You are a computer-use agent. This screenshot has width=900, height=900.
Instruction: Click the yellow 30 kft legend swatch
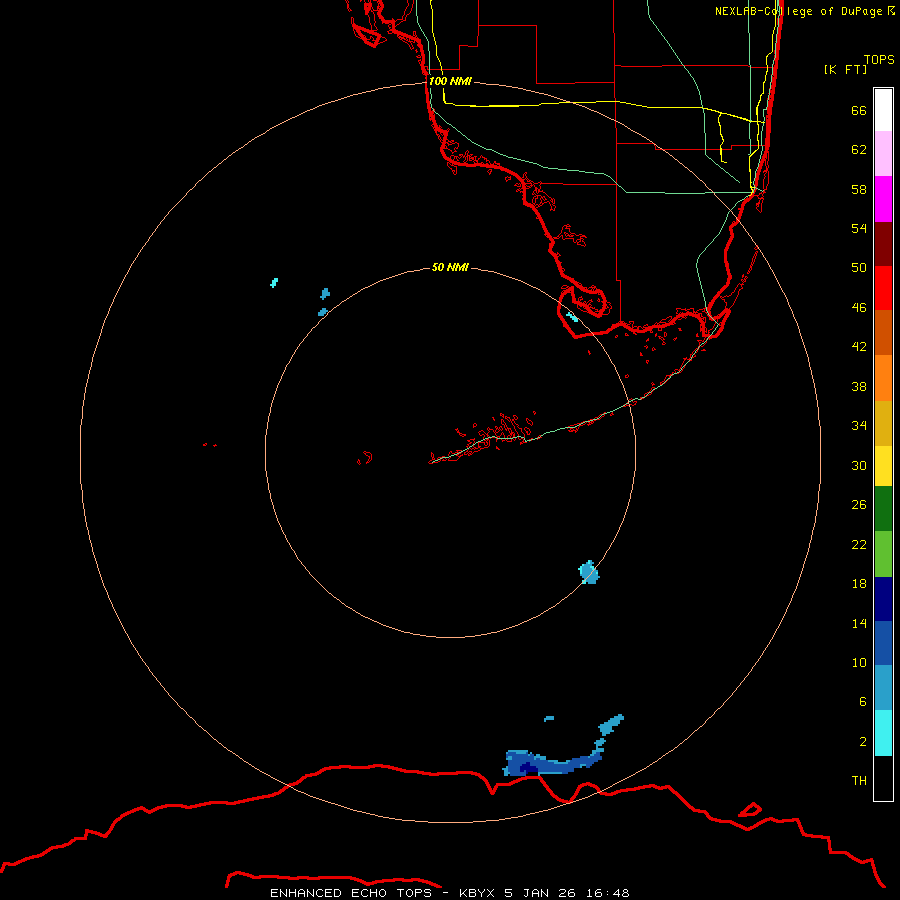click(883, 466)
